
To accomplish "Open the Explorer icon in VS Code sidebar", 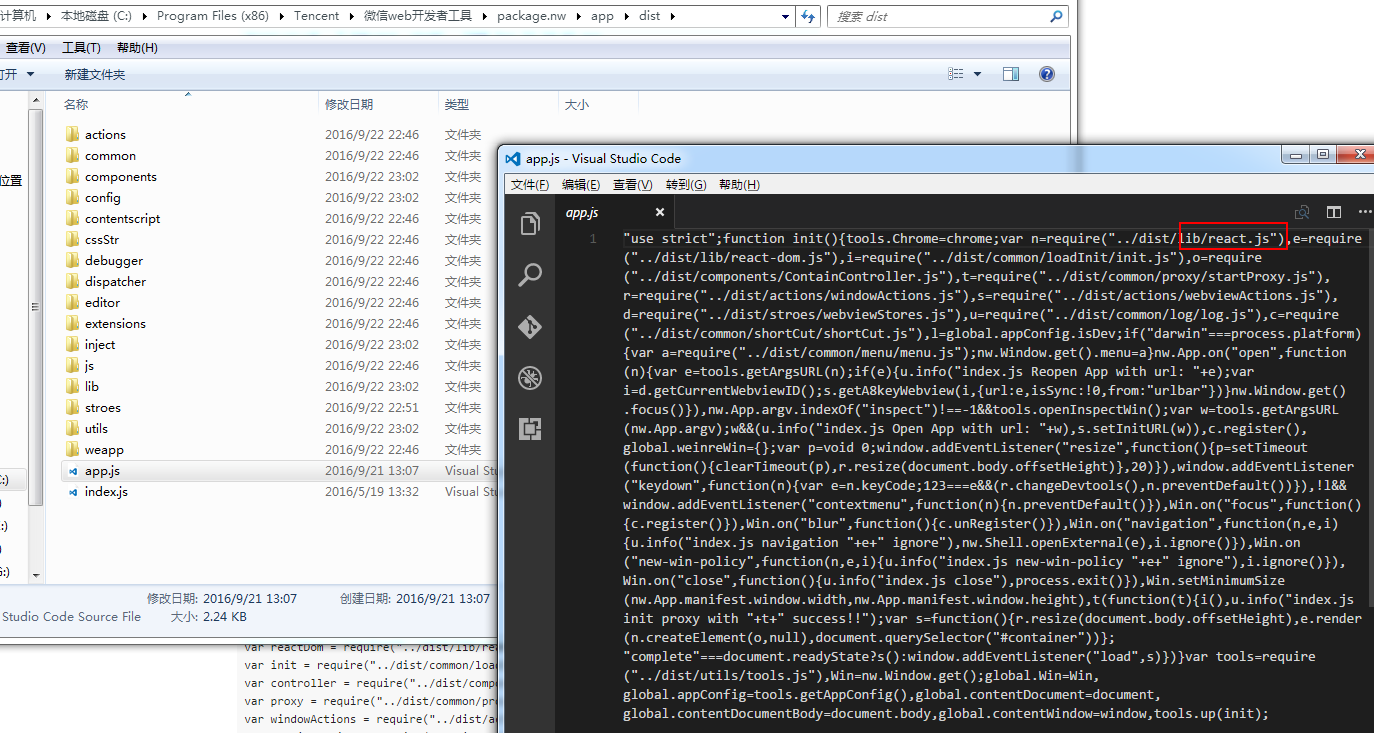I will coord(530,224).
